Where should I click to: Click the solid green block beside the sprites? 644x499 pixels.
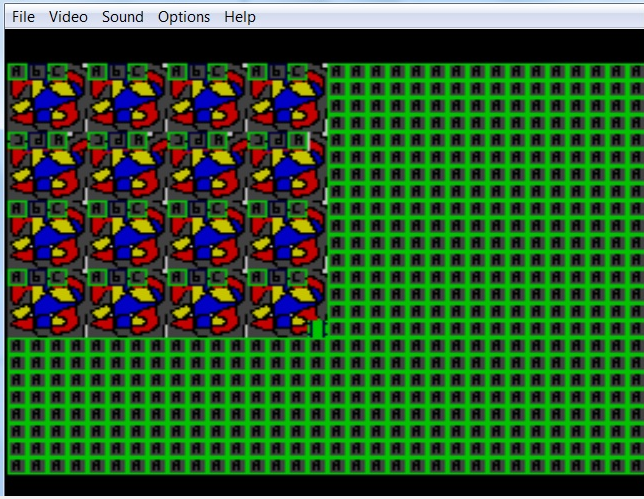pyautogui.click(x=317, y=328)
